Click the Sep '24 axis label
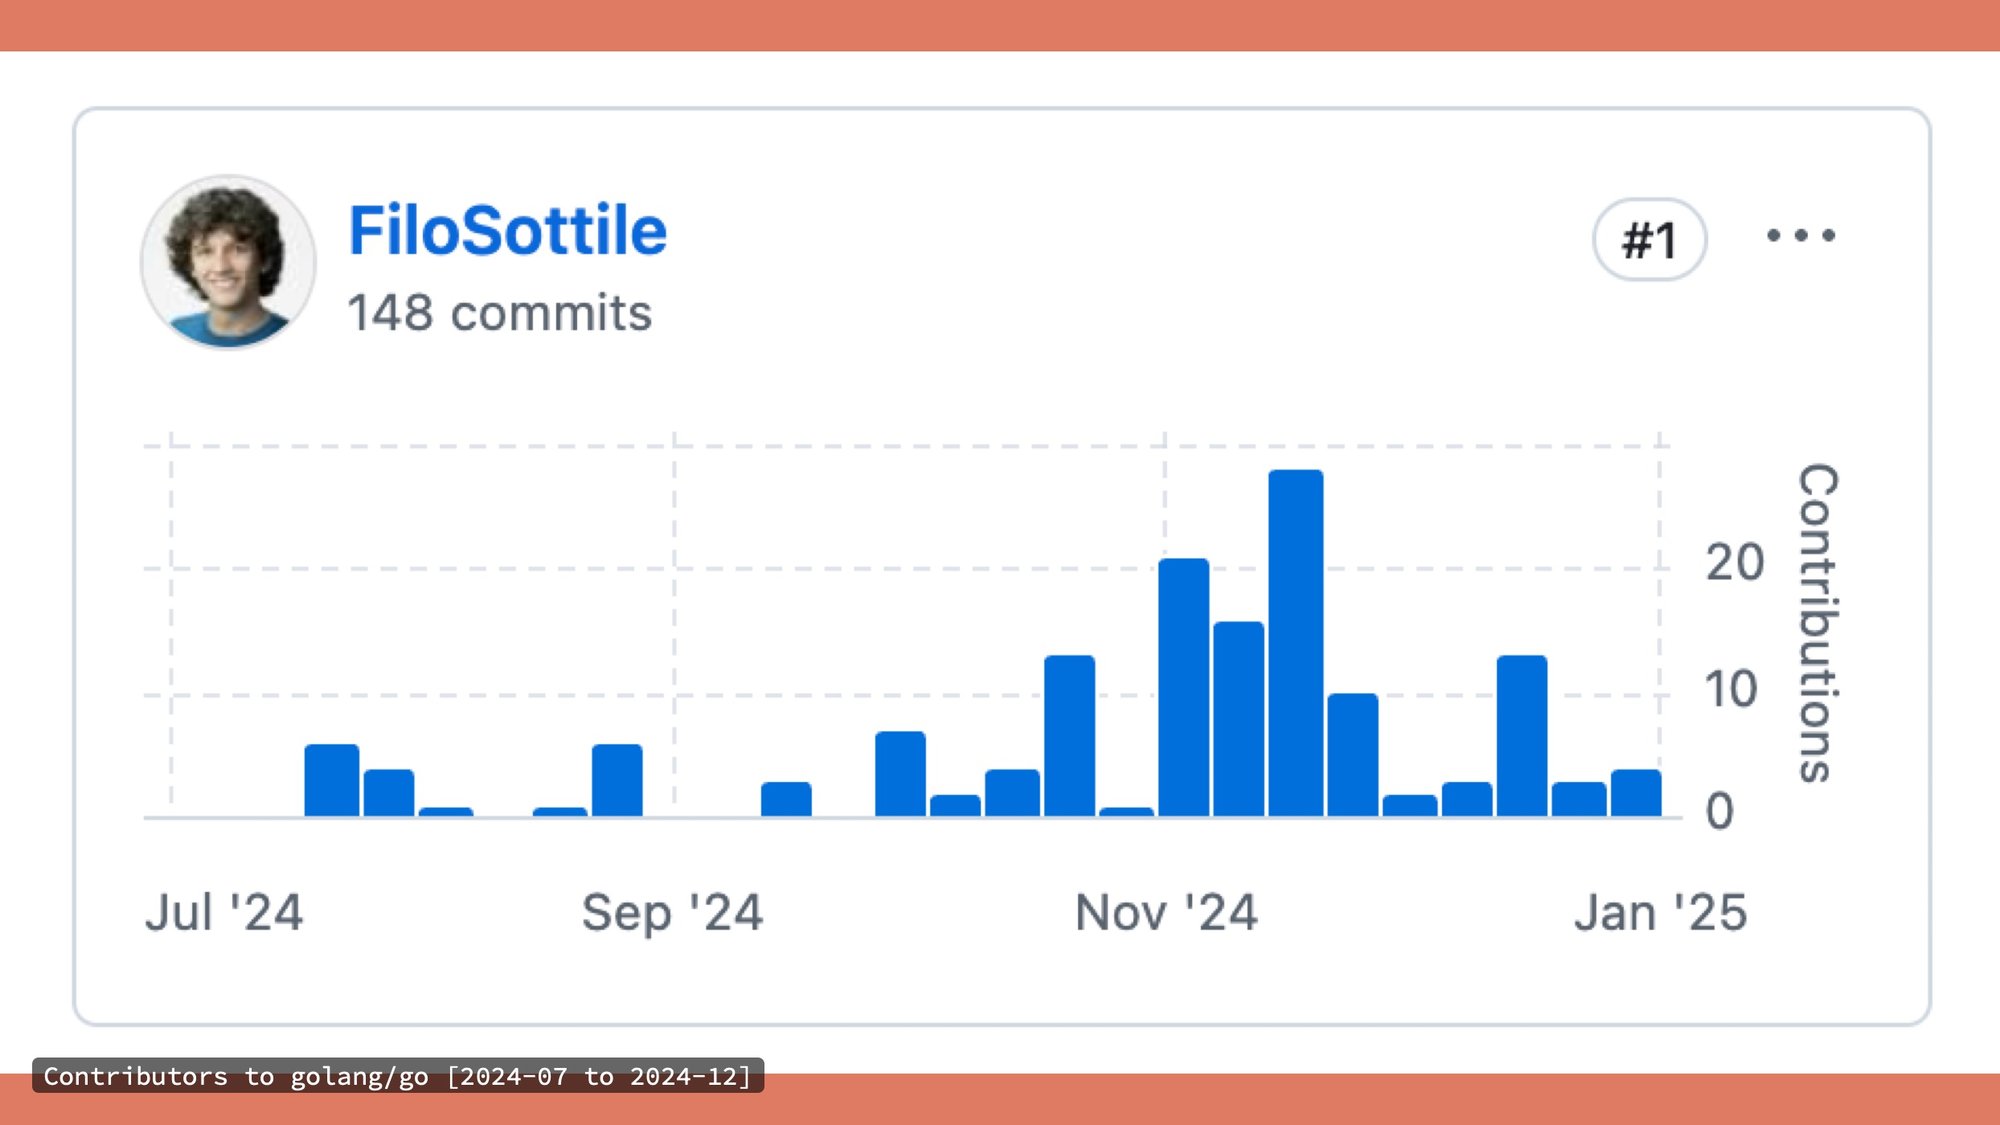Screen dimensions: 2000x1125 pyautogui.click(x=672, y=912)
